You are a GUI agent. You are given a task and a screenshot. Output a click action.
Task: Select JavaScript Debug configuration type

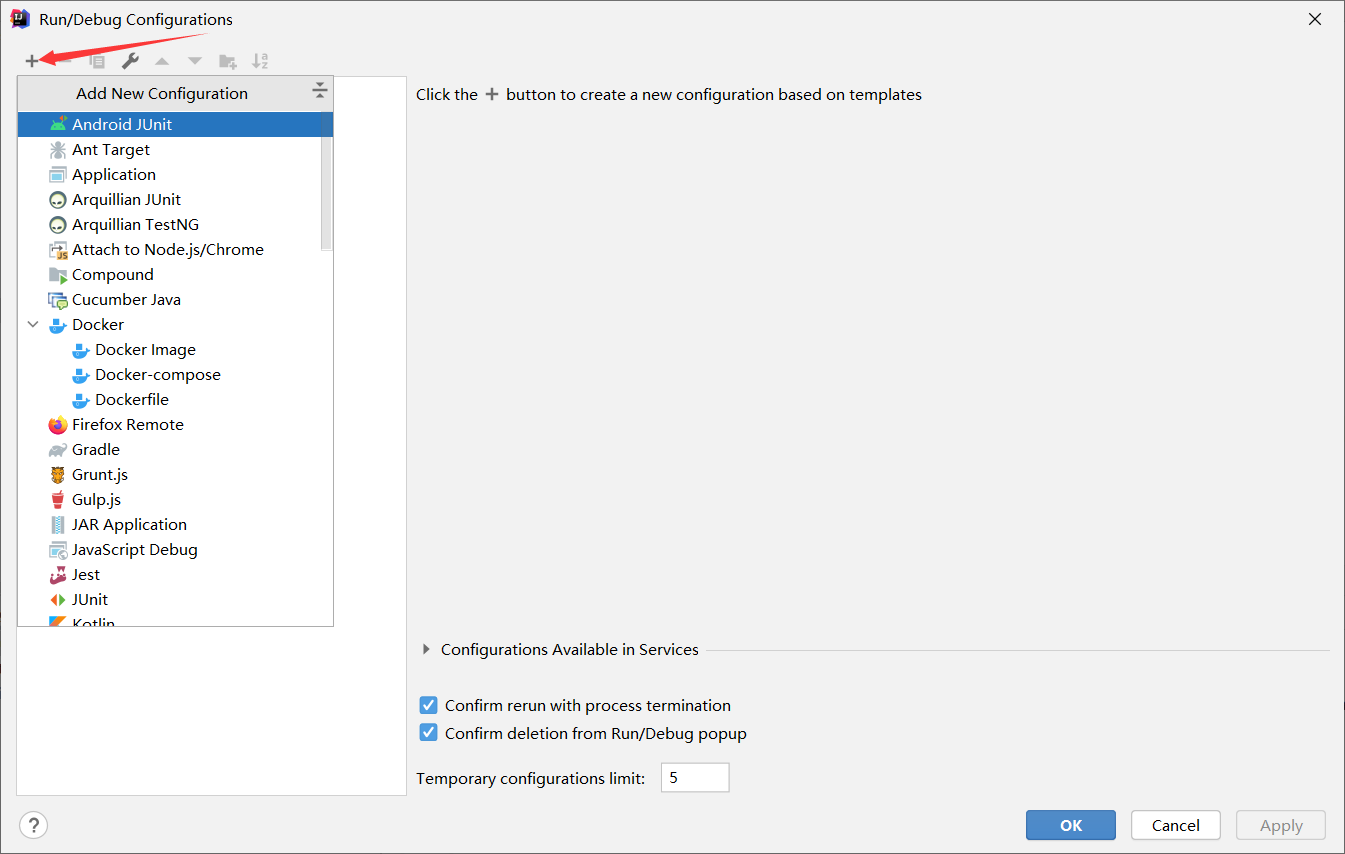175,549
